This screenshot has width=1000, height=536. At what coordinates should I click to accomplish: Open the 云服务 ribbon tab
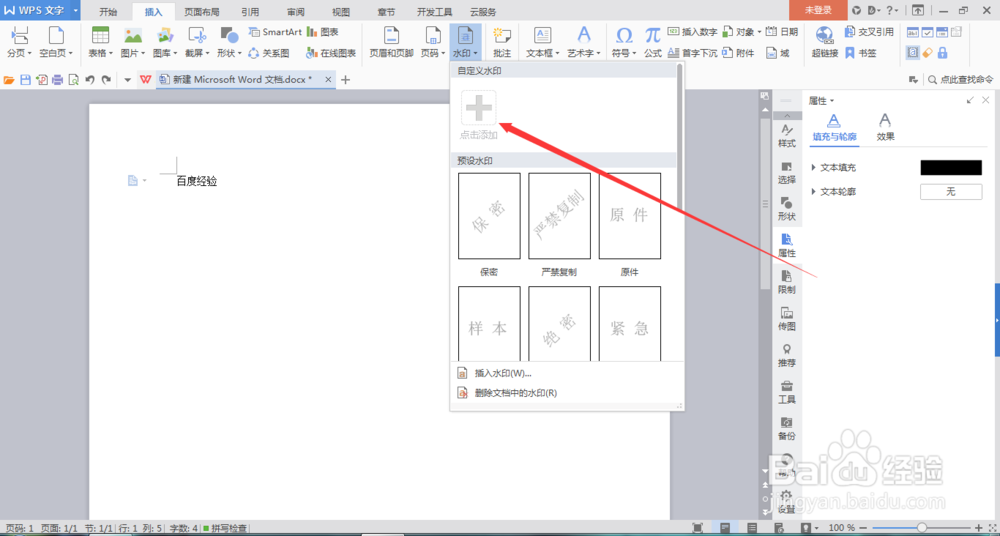(x=483, y=11)
